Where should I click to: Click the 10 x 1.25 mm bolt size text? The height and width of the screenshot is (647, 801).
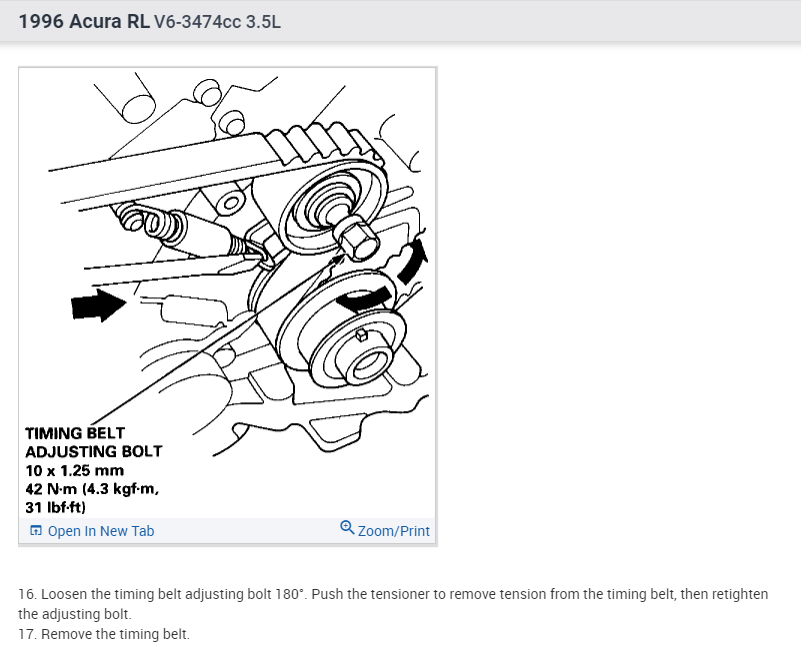tap(75, 470)
